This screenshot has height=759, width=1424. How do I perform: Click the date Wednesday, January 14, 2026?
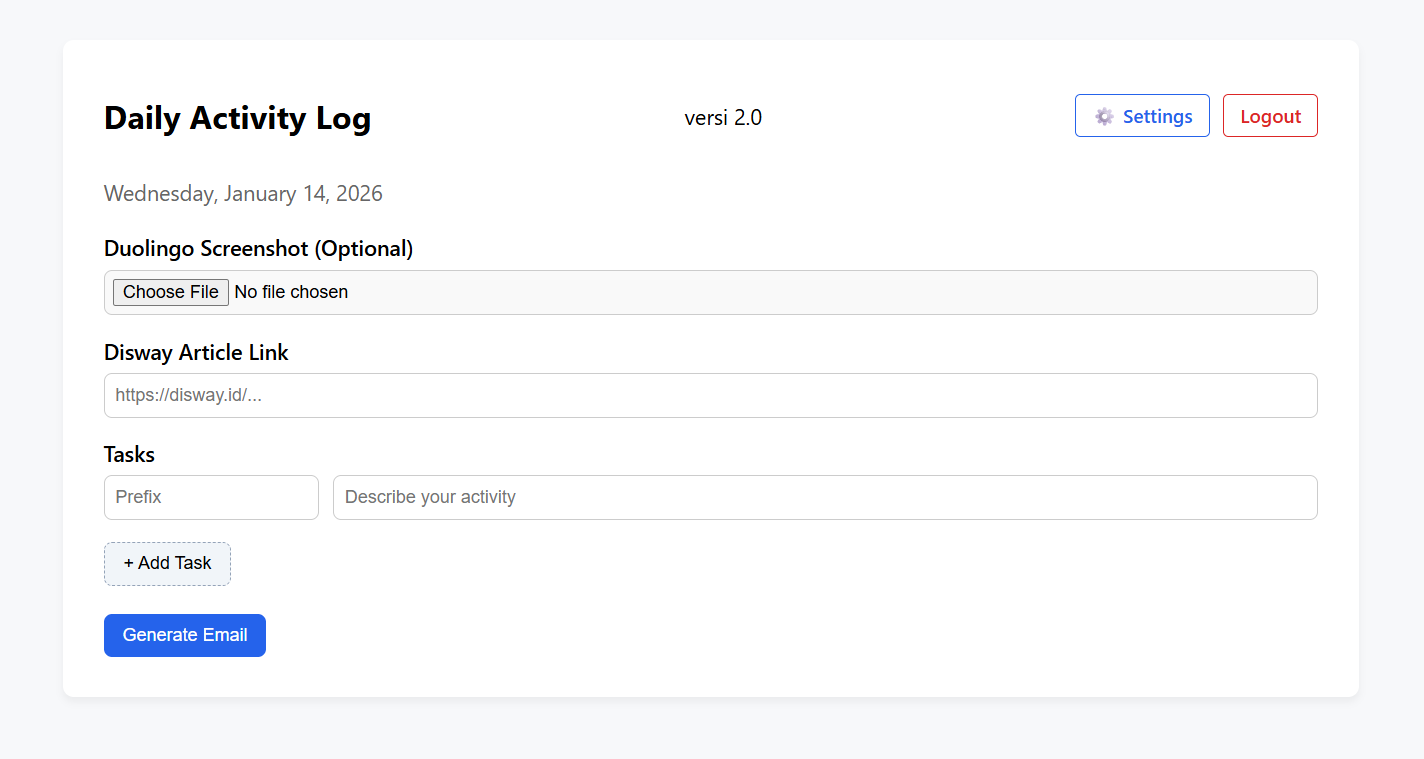point(243,194)
